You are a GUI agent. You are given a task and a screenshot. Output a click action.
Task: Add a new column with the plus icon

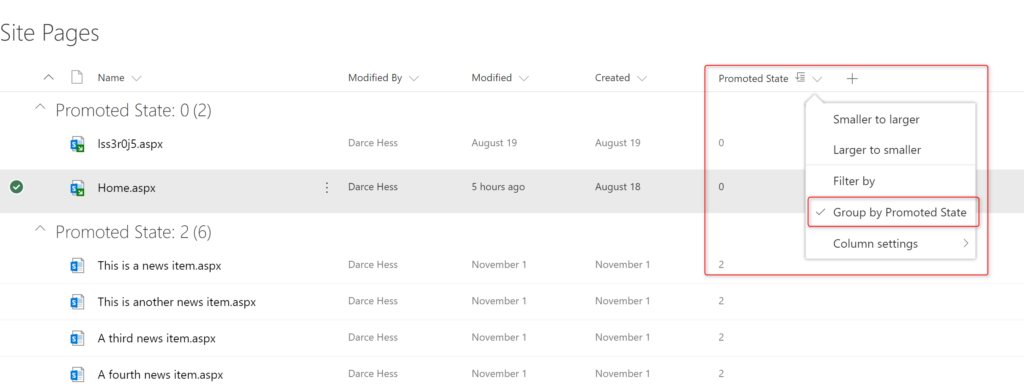tap(852, 78)
